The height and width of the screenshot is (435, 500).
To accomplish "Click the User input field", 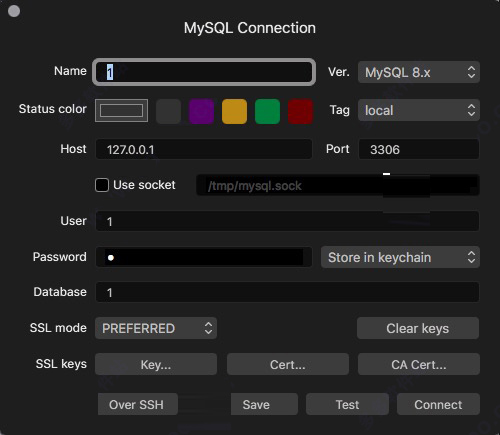I will 287,221.
